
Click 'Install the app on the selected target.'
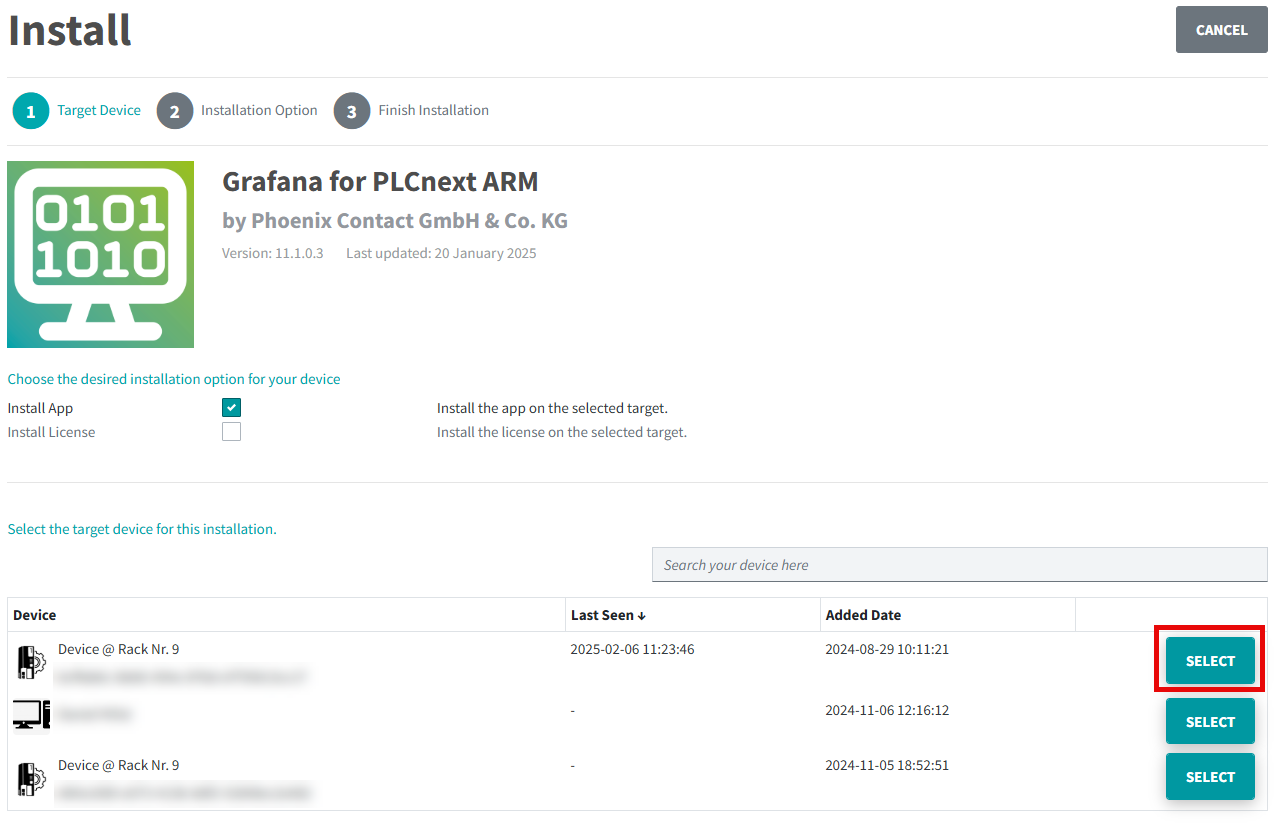coord(552,408)
